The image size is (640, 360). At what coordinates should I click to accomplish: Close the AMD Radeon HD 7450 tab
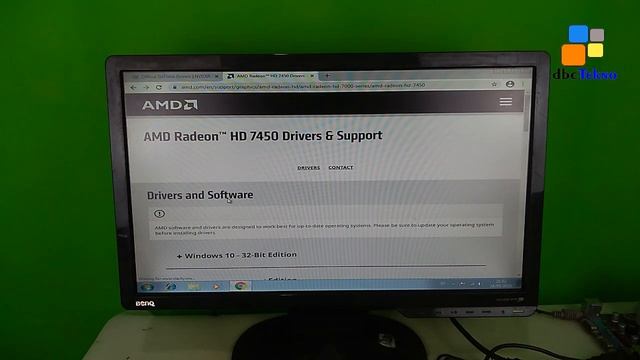[x=312, y=76]
